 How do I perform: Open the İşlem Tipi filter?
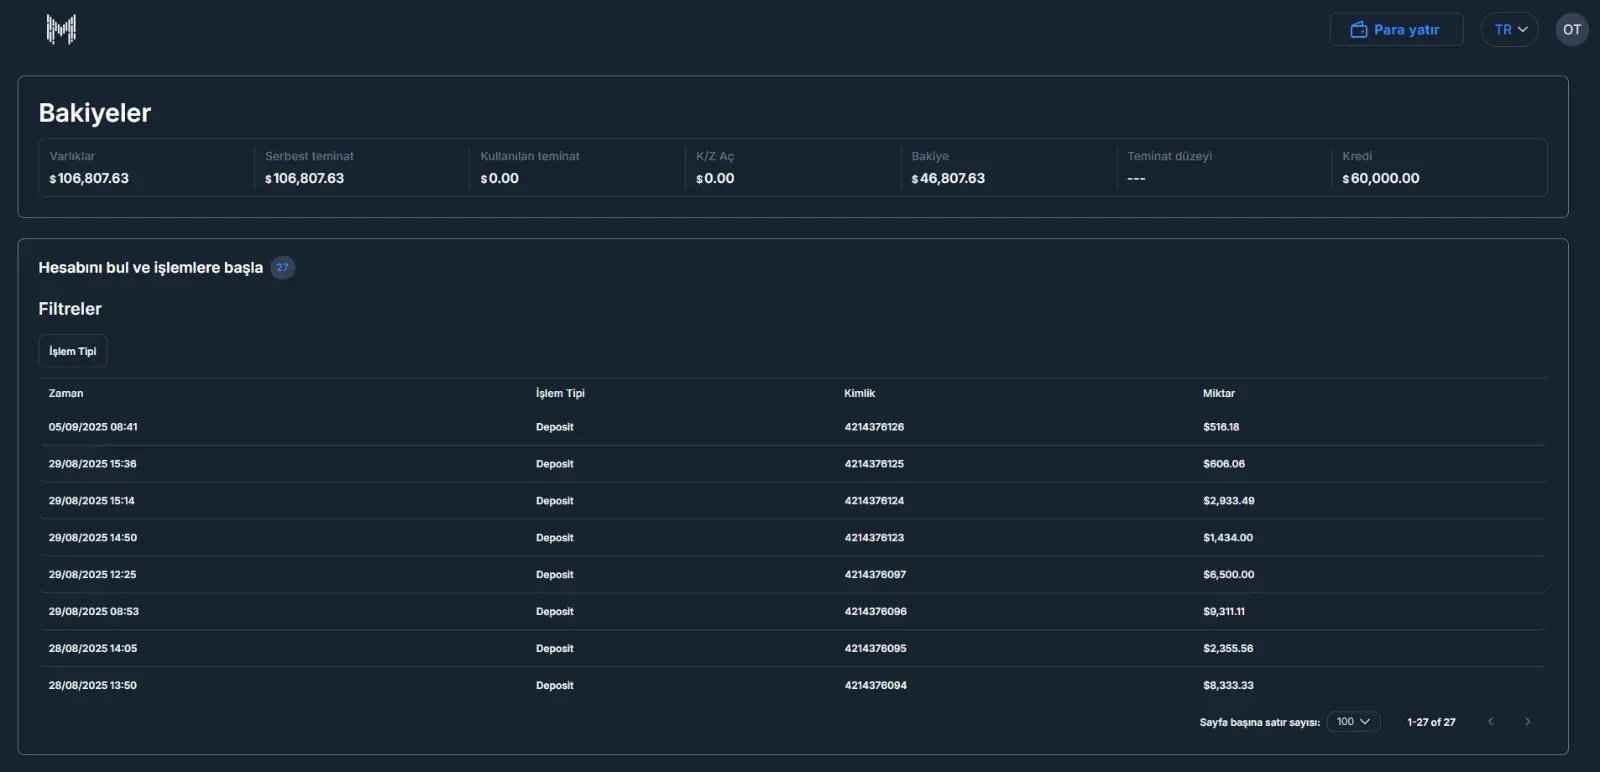click(x=73, y=351)
